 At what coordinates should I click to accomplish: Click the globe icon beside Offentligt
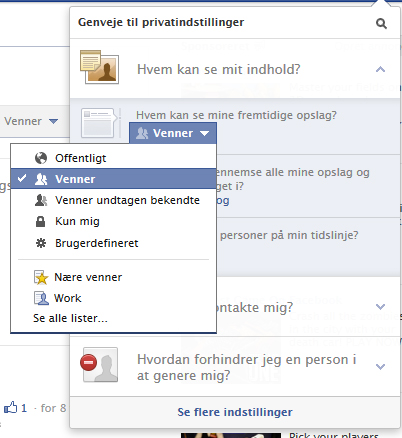point(41,158)
